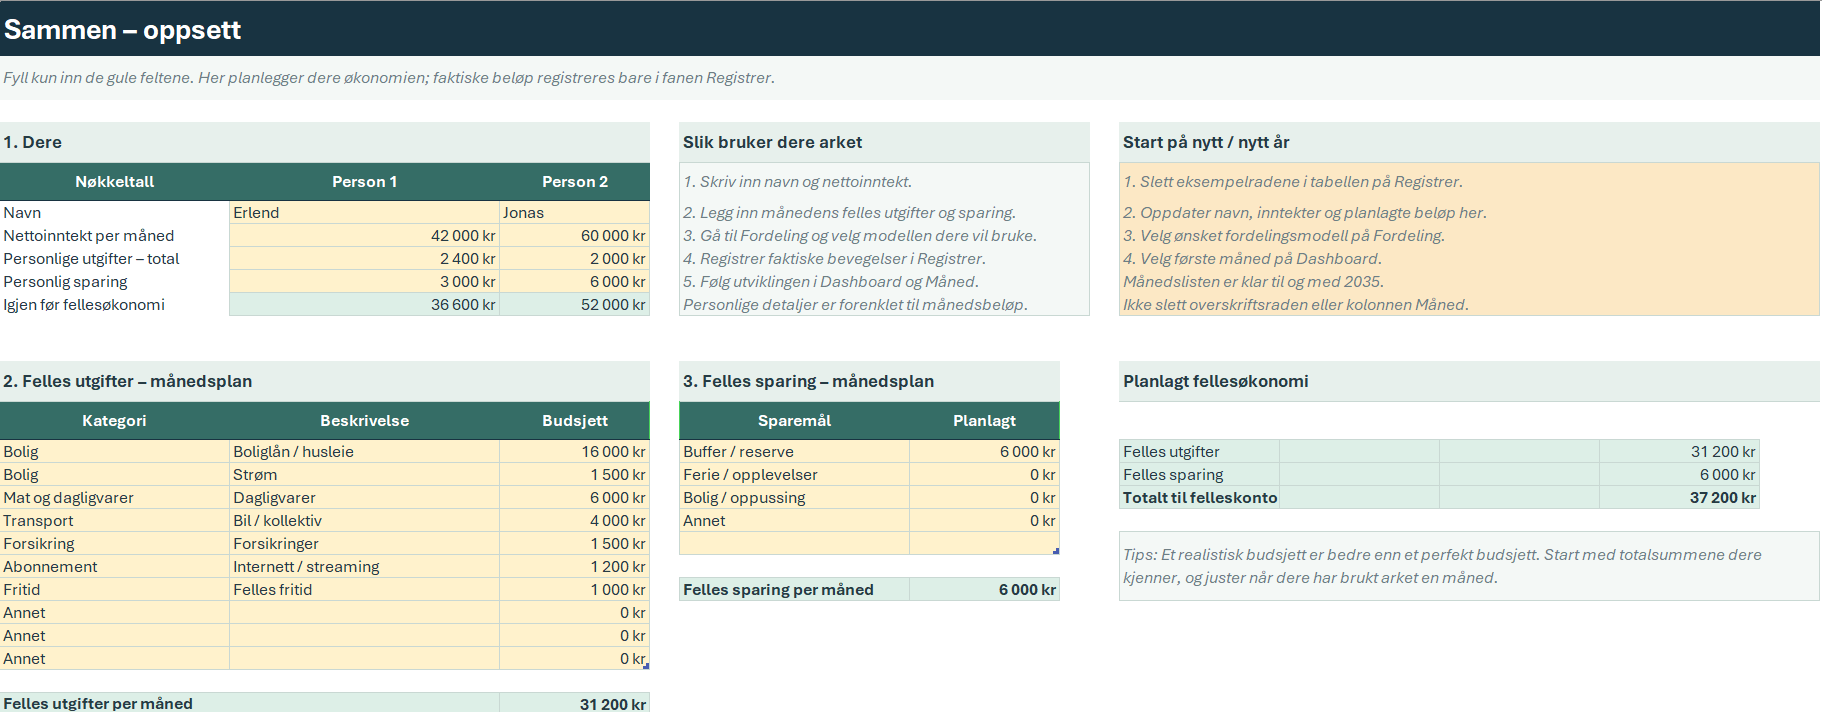Image resolution: width=1822 pixels, height=712 pixels.
Task: Click the 60 000 kr net income cell
Action: 574,235
